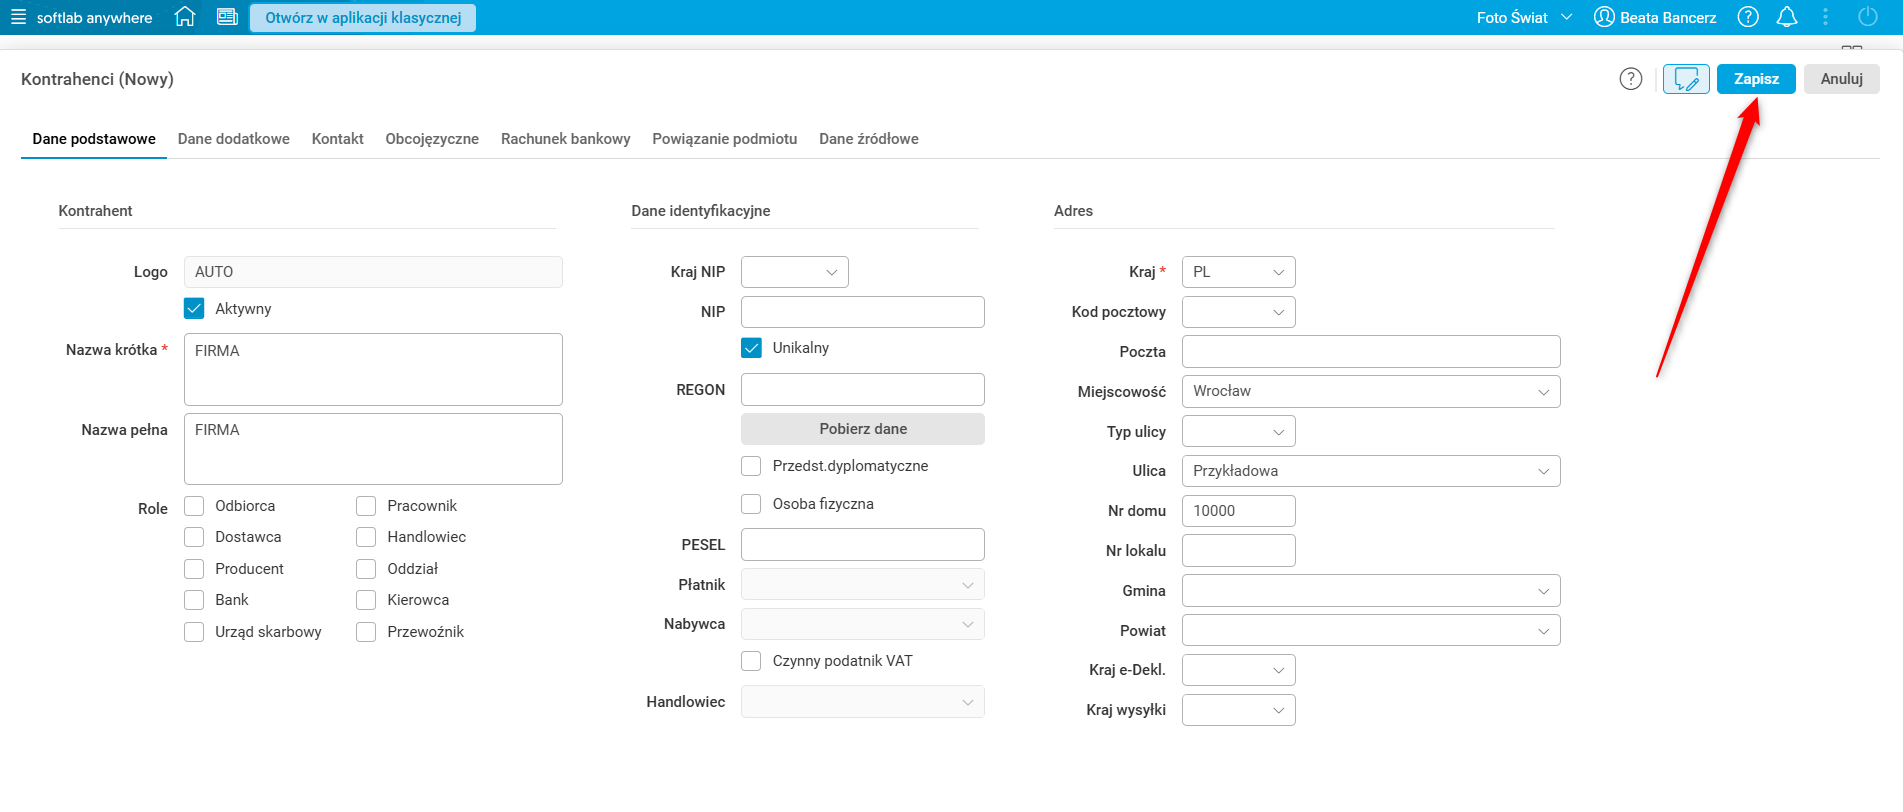Open the news panel icon beside home
Screen dimensions: 1903x812
point(227,17)
